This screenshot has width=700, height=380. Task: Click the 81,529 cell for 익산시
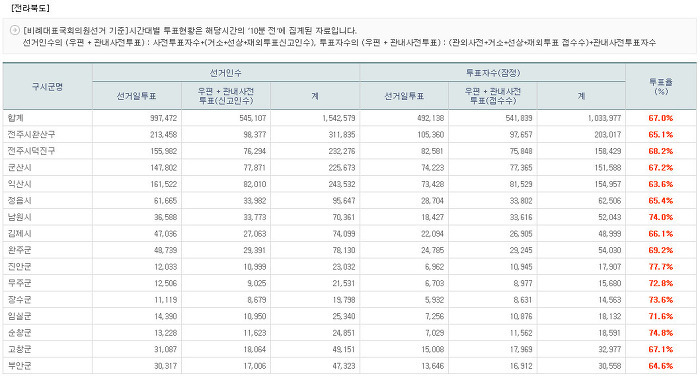pyautogui.click(x=521, y=184)
